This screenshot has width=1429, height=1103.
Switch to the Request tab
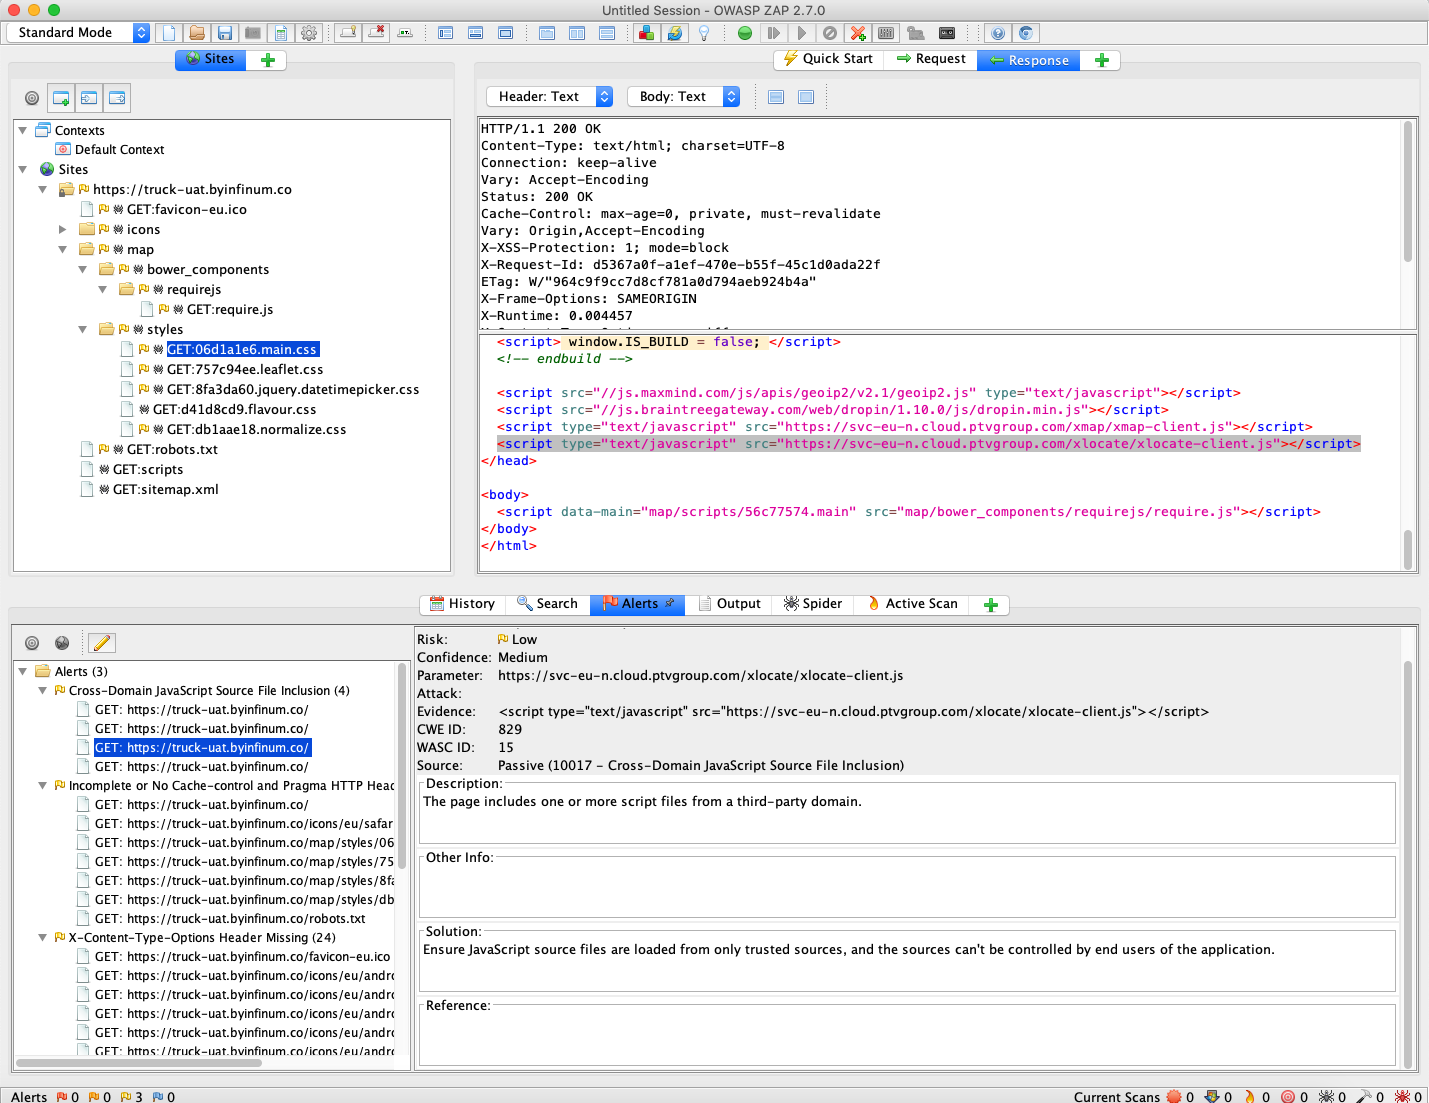coord(931,59)
